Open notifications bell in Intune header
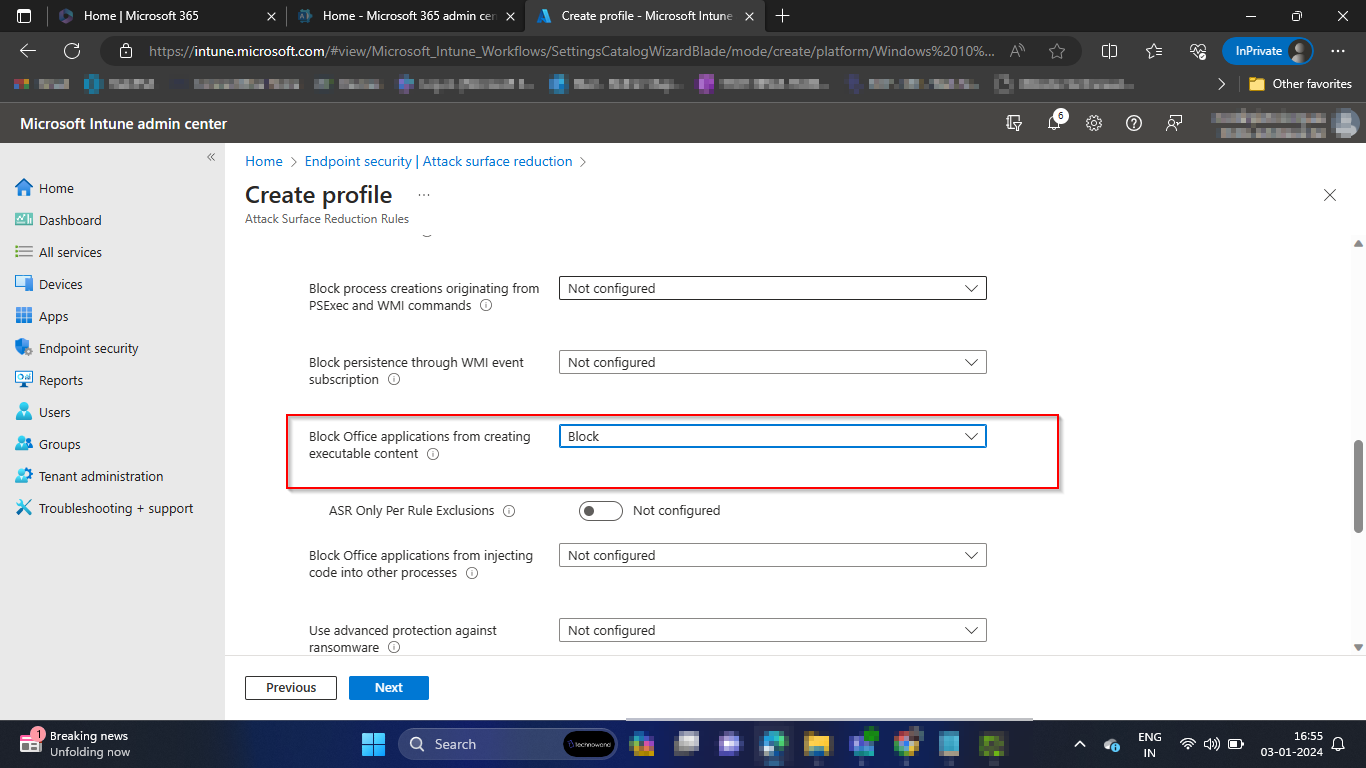Viewport: 1366px width, 768px height. tap(1054, 123)
